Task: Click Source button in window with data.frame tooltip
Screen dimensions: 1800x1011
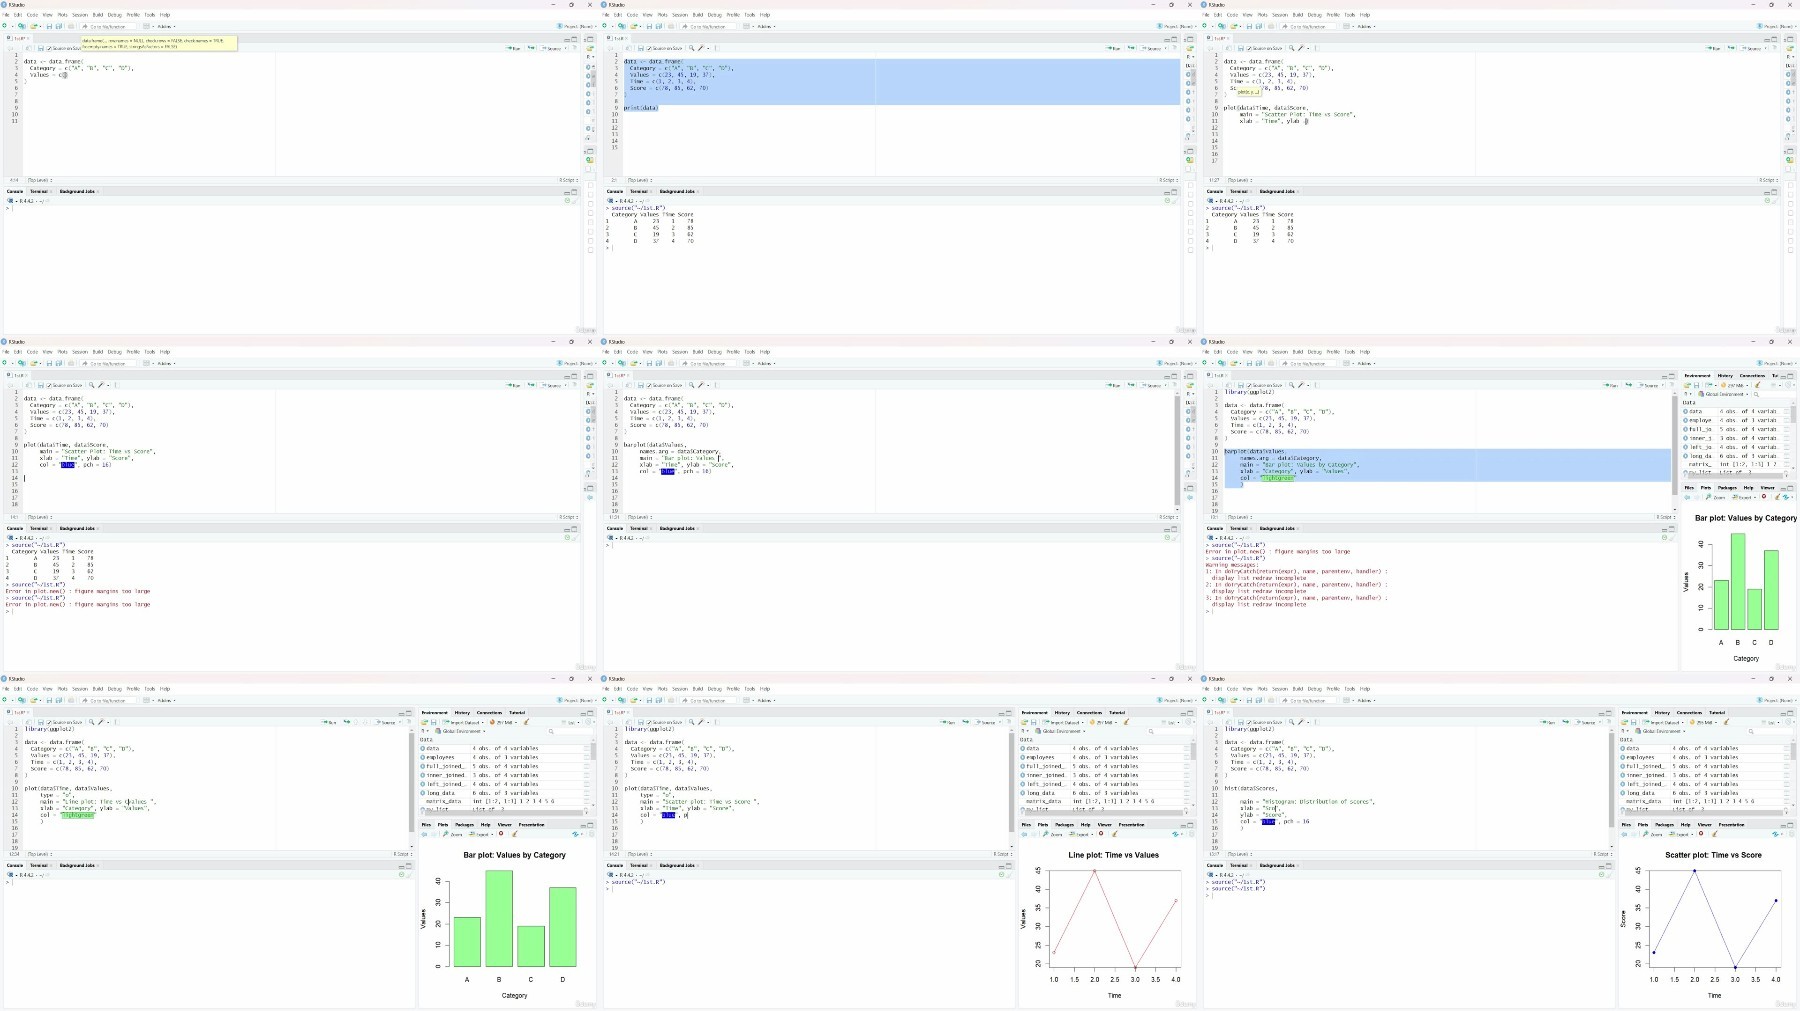Action: tap(553, 48)
